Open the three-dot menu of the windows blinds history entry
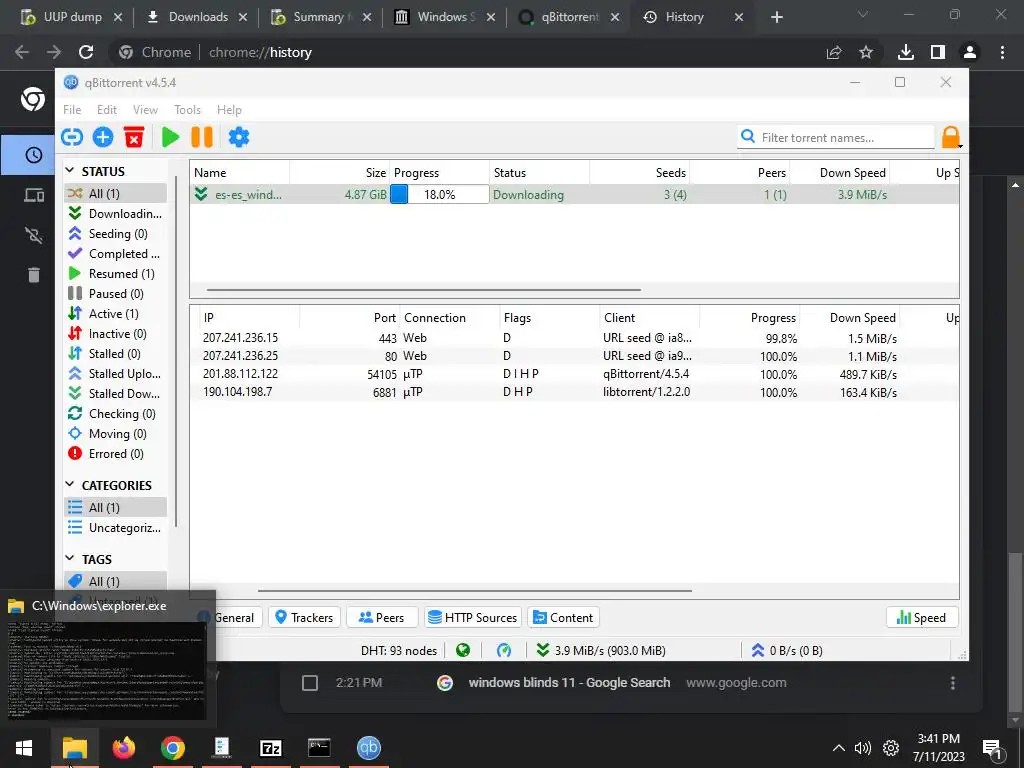 pos(953,683)
